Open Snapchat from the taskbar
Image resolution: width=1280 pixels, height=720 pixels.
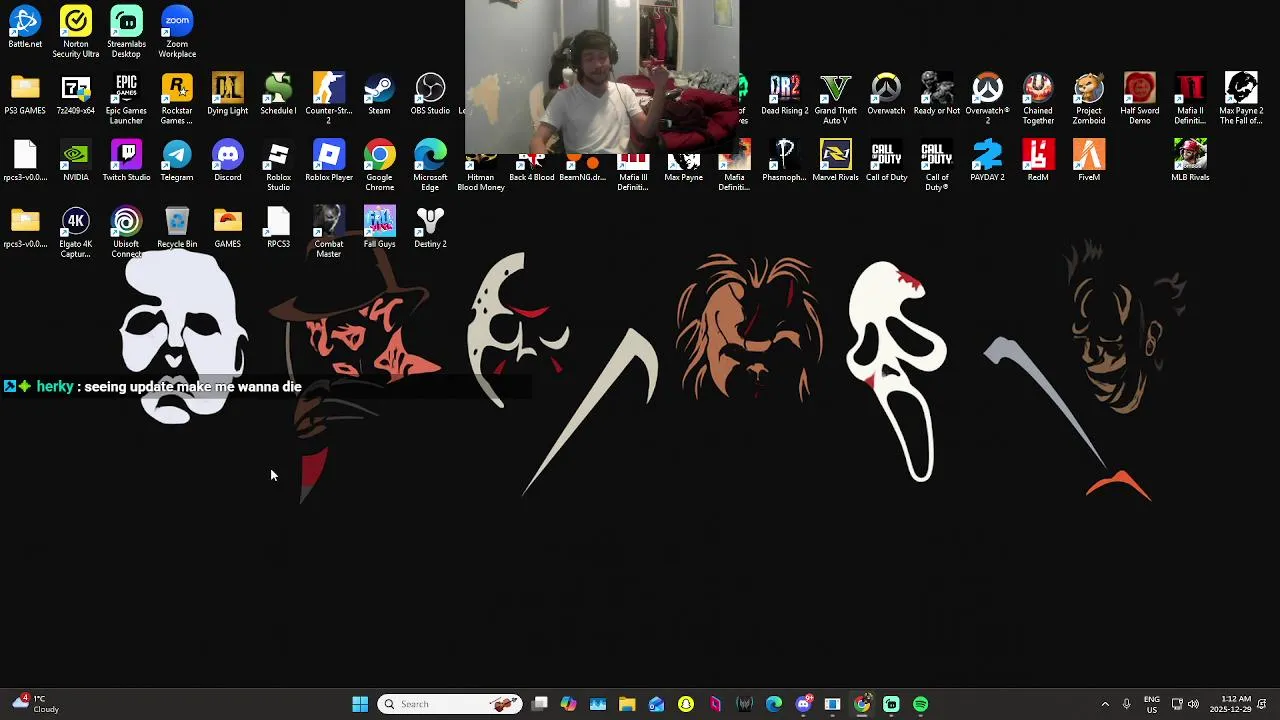click(x=686, y=704)
